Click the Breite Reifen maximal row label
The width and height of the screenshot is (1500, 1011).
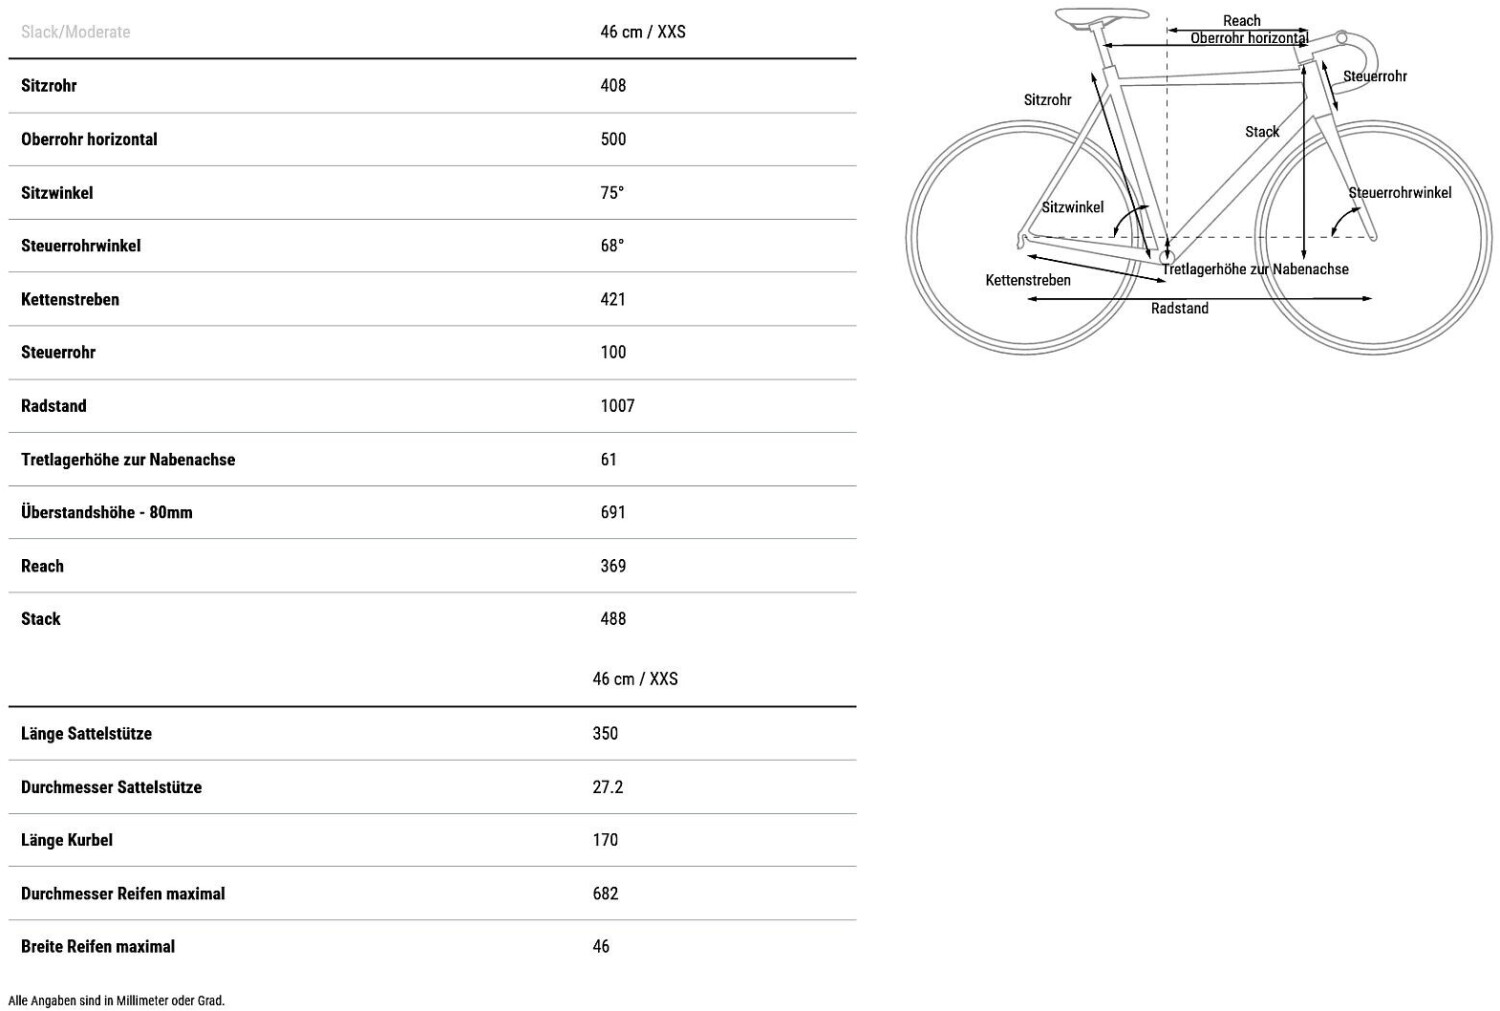[x=98, y=947]
